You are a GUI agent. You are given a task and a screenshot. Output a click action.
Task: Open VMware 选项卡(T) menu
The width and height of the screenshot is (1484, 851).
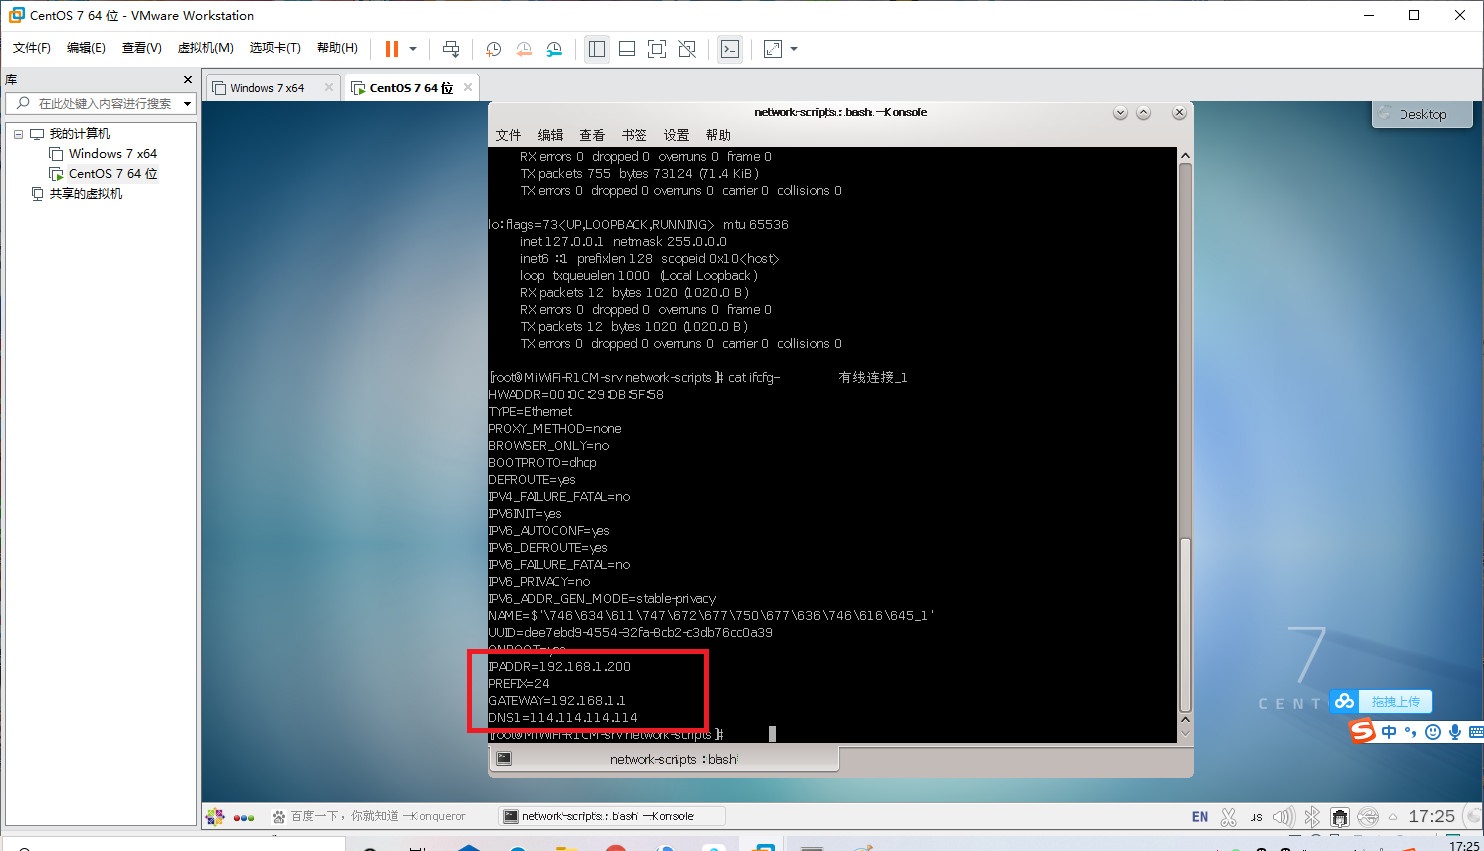click(x=275, y=48)
